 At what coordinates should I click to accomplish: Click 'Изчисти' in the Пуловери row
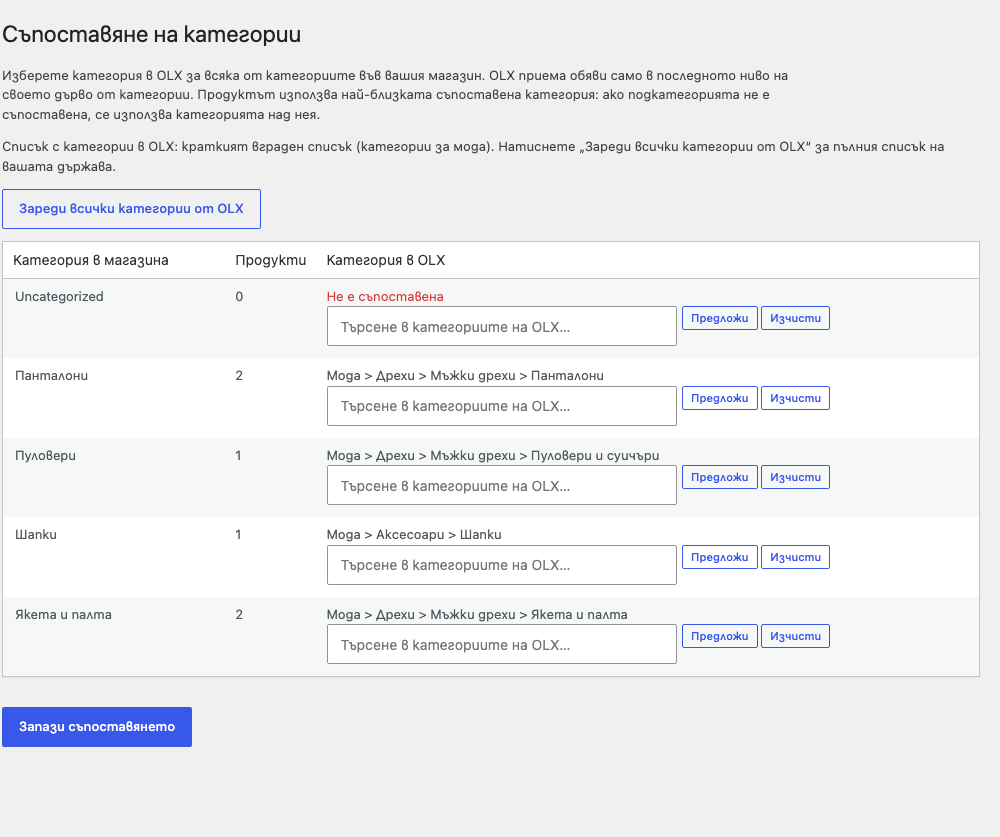click(795, 477)
